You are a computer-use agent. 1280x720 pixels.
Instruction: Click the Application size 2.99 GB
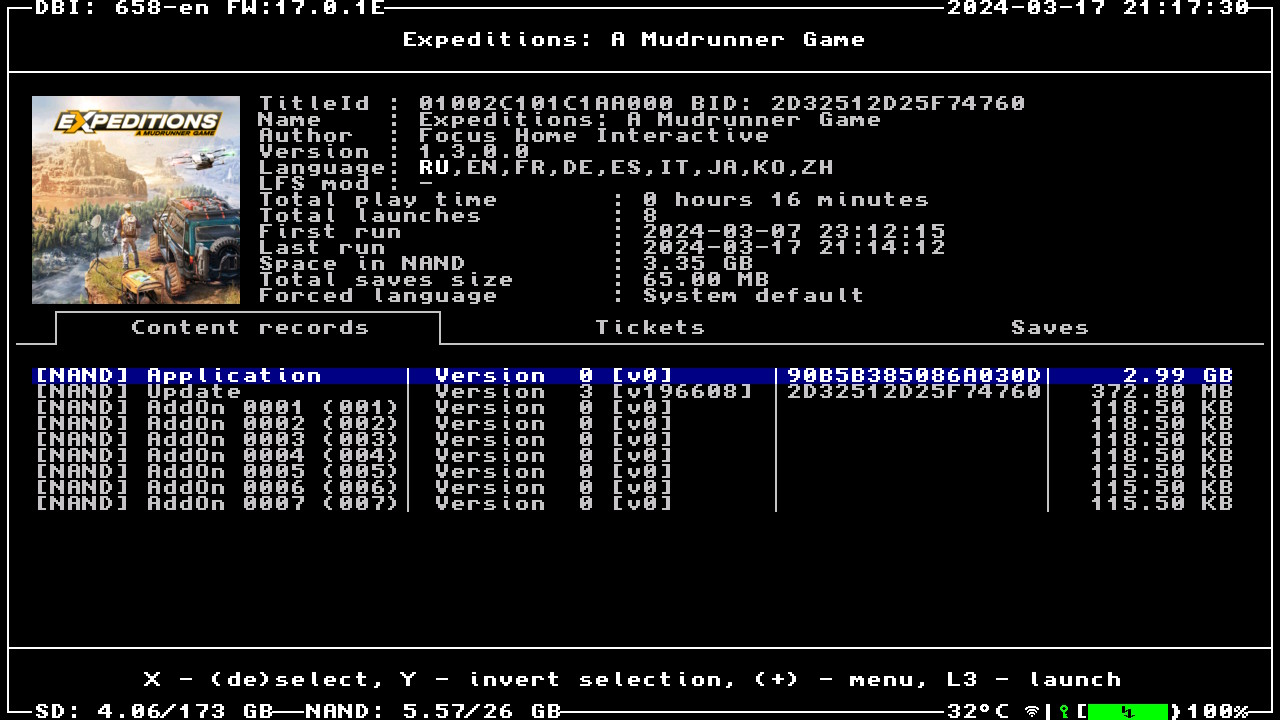click(x=1178, y=376)
